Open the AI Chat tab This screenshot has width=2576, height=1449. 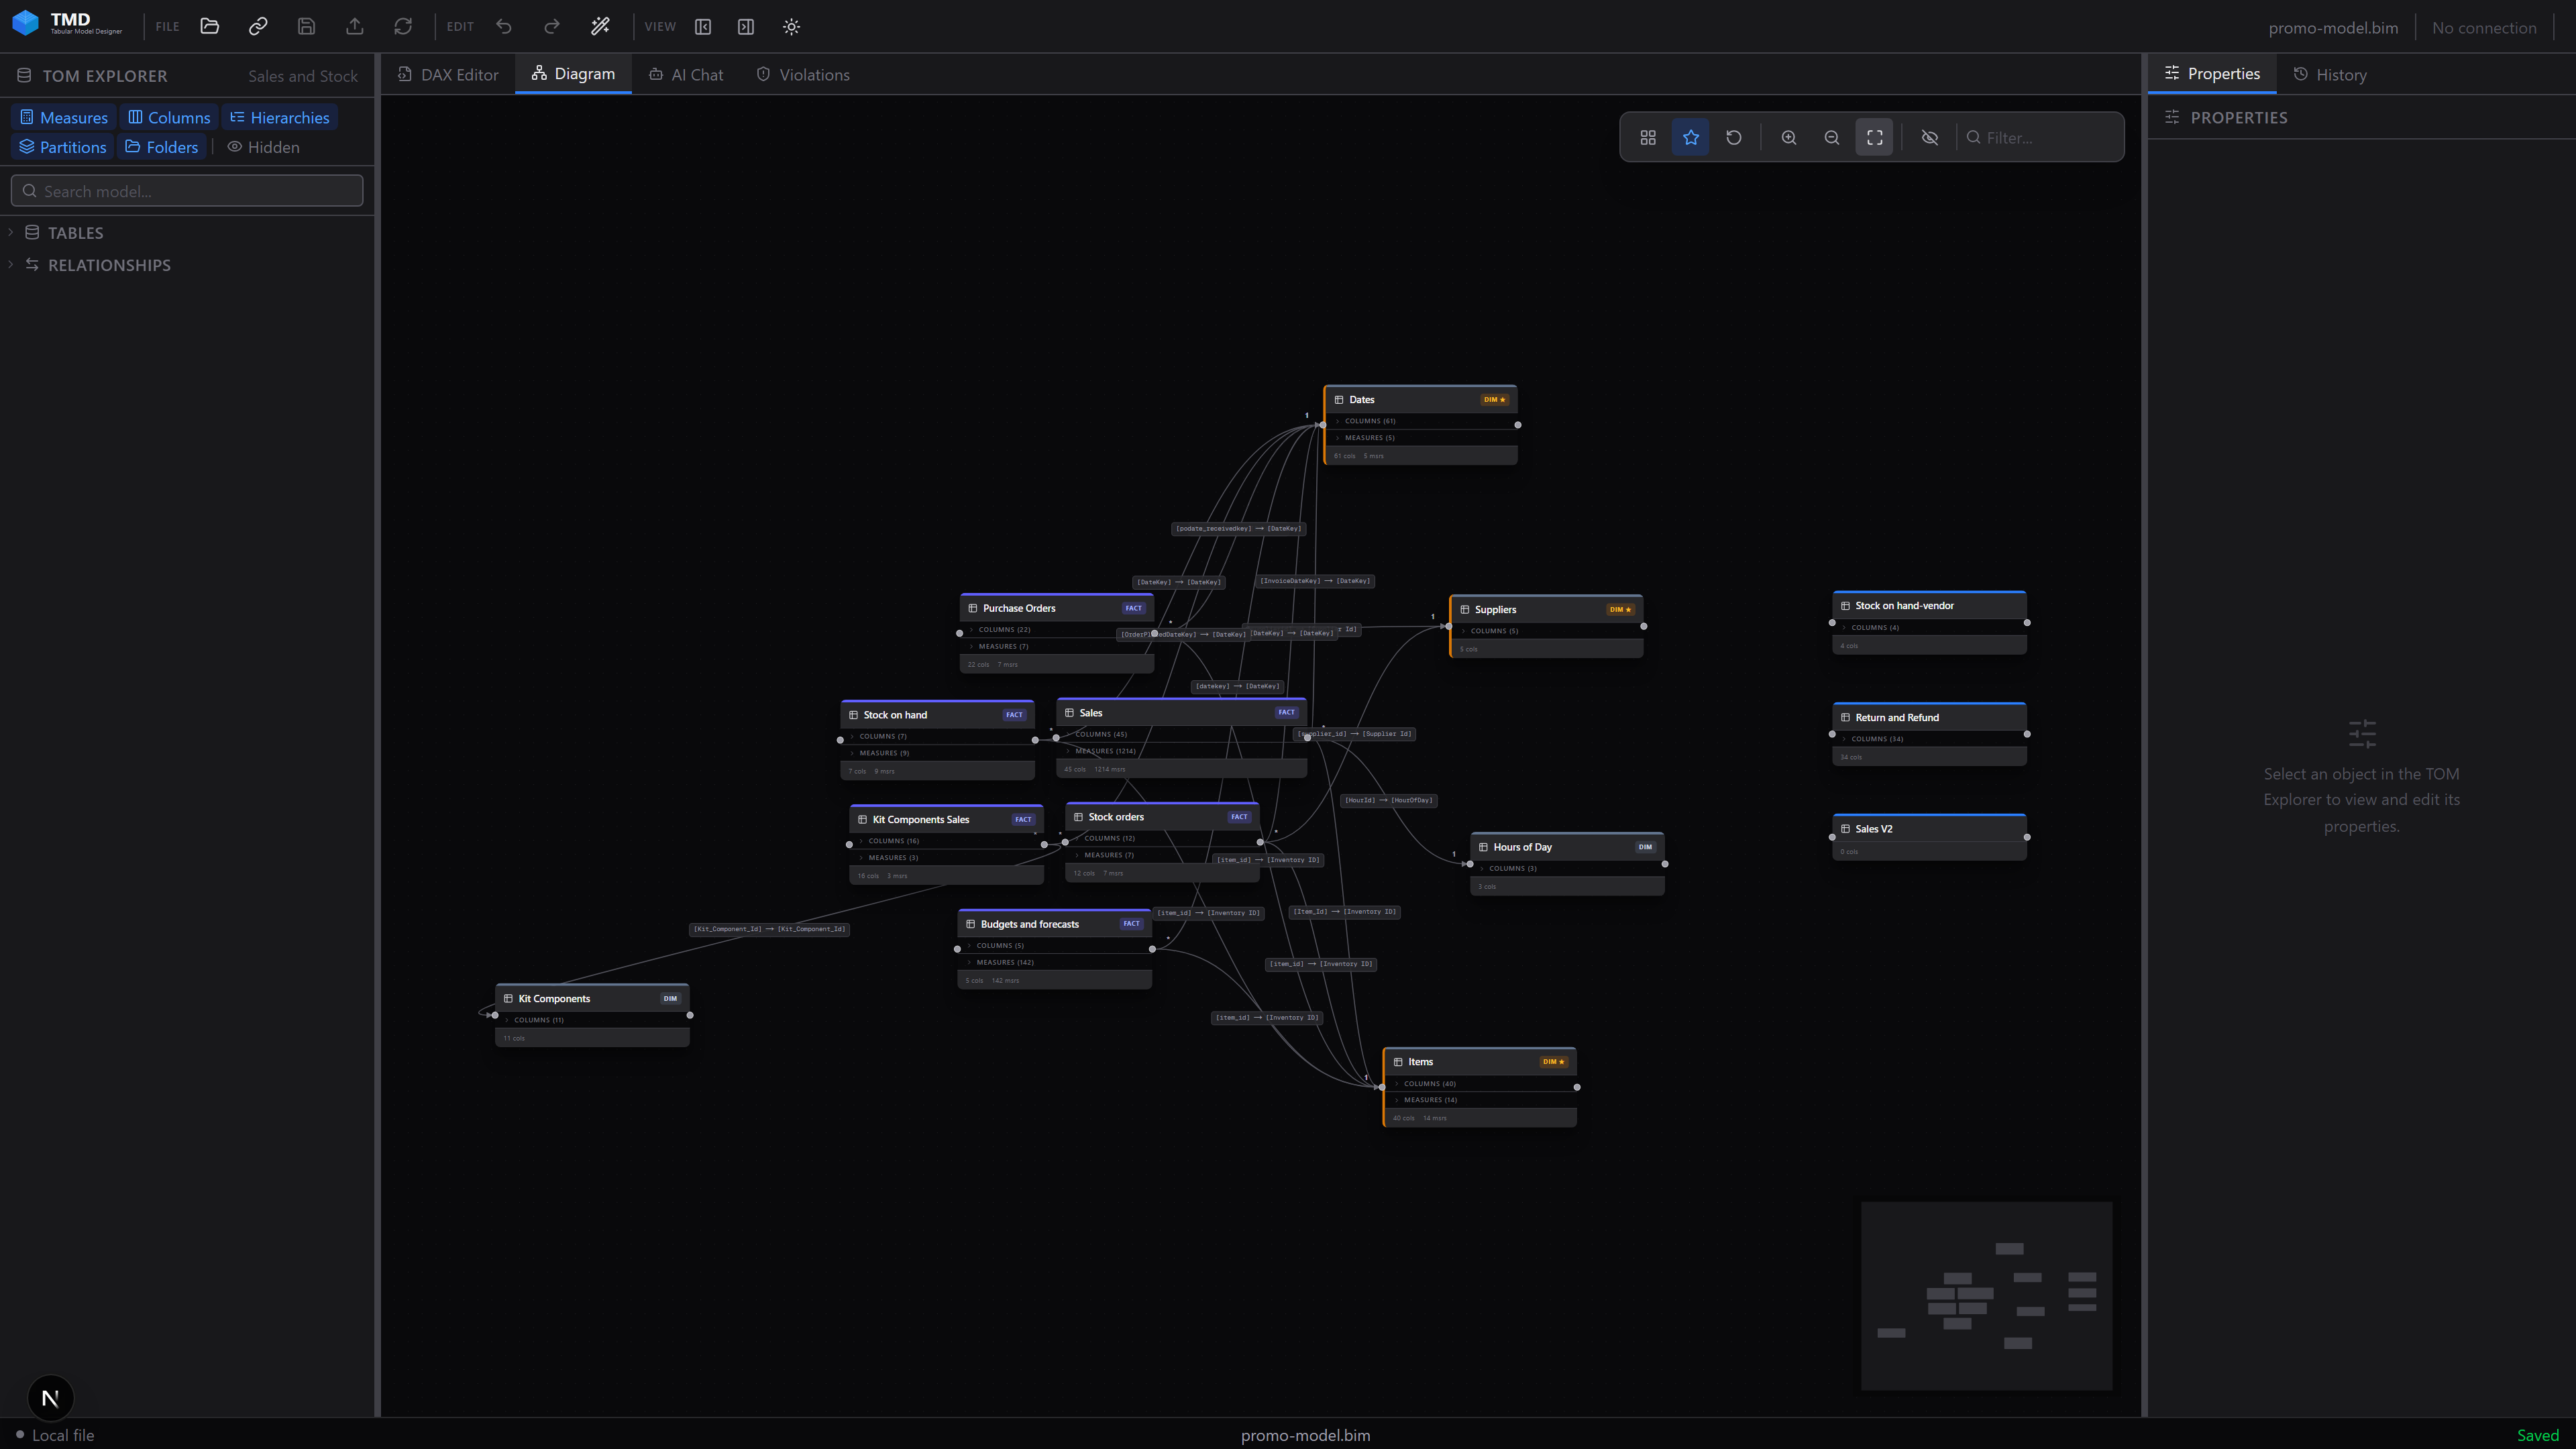(686, 75)
